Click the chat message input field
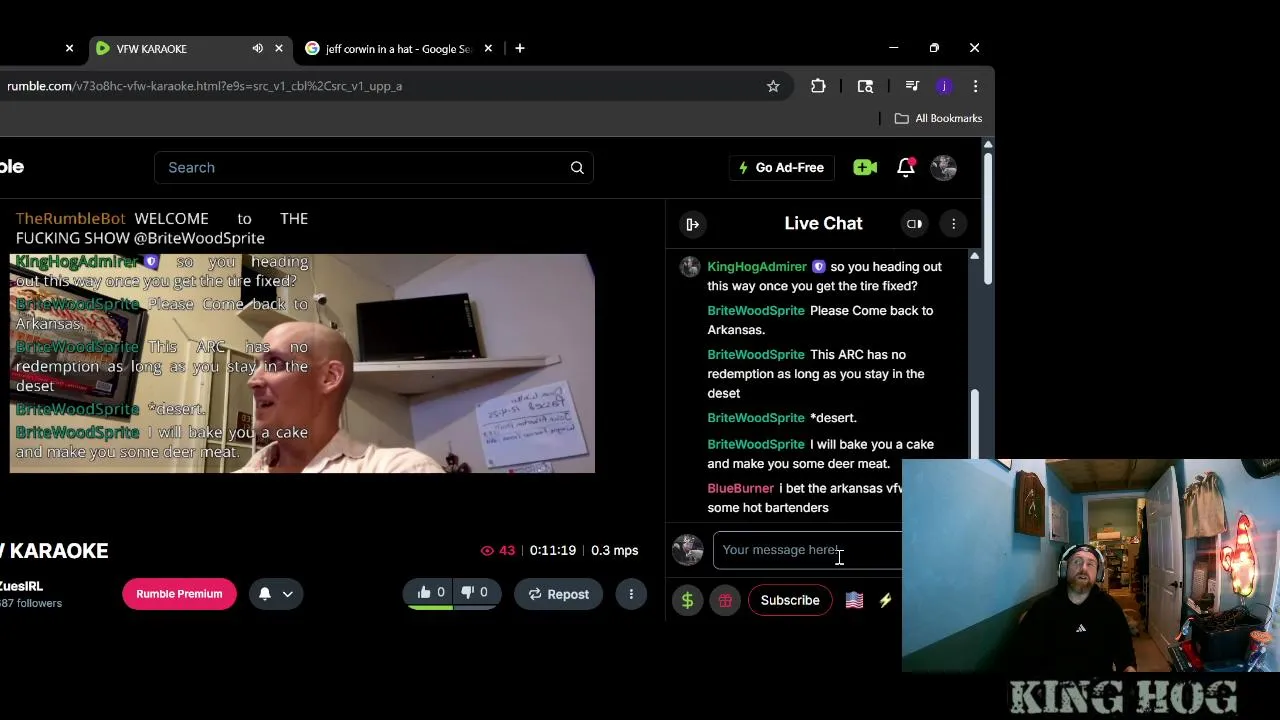Image resolution: width=1280 pixels, height=720 pixels. 808,550
